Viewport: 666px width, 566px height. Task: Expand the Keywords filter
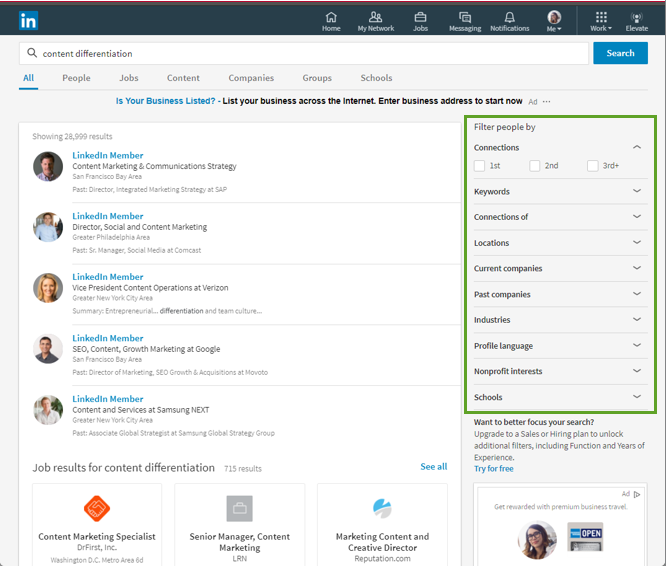[637, 191]
